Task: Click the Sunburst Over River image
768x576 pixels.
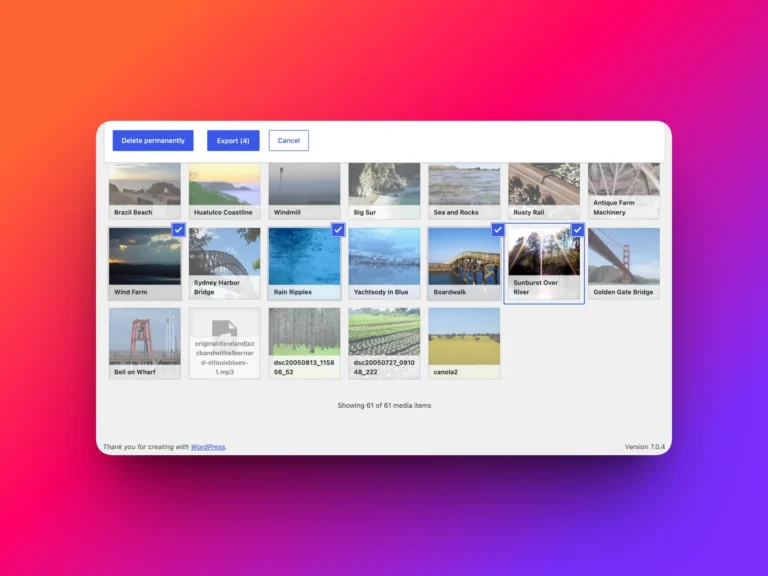Action: (x=544, y=264)
